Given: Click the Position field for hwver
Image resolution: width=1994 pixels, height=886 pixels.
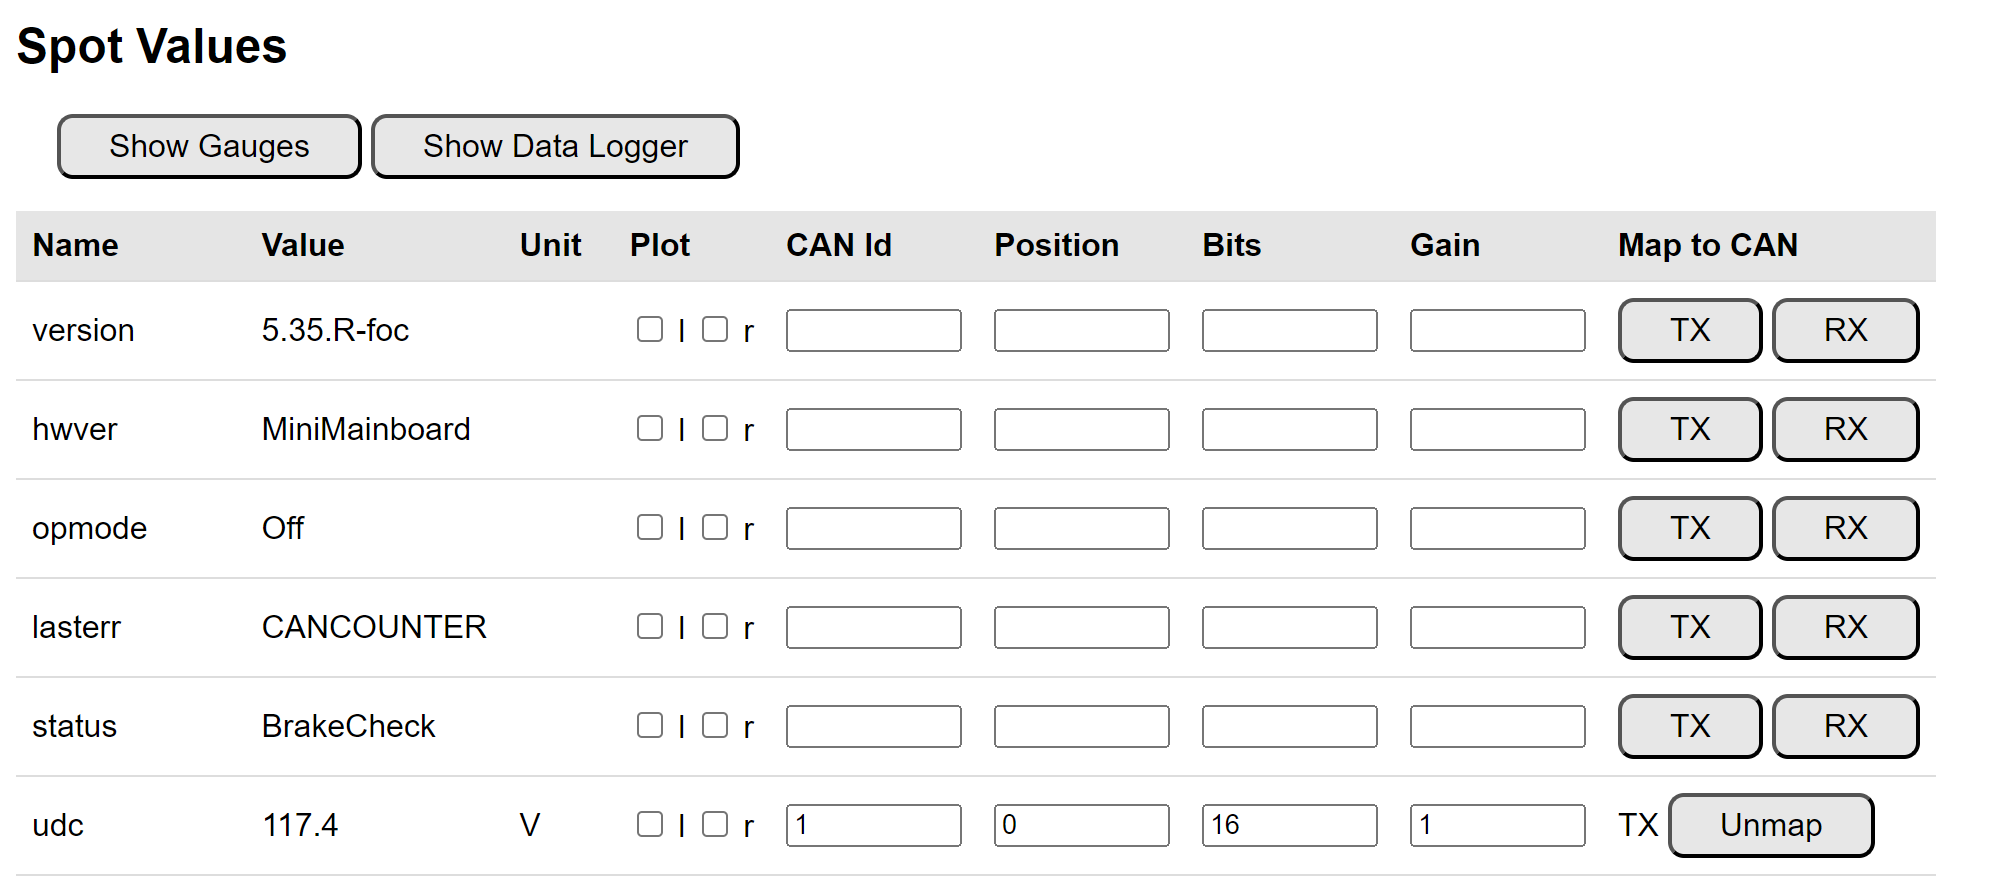Looking at the screenshot, I should 1081,429.
